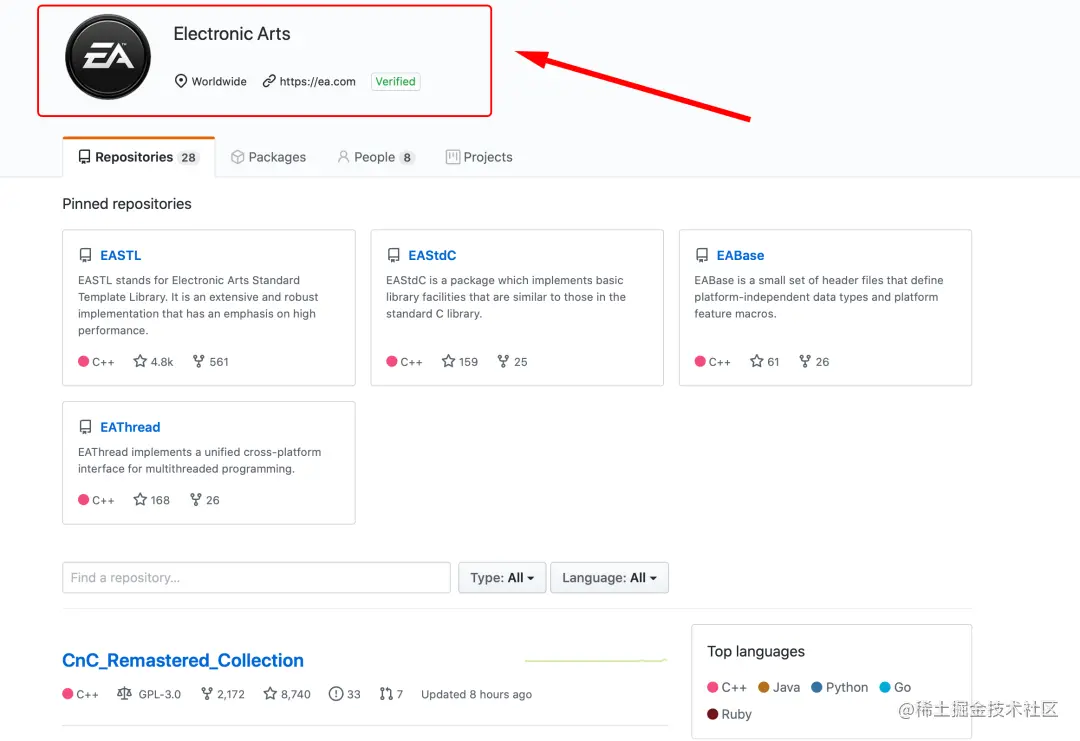
Task: Click the C++ language dot on the EASTL card
Action: [83, 361]
